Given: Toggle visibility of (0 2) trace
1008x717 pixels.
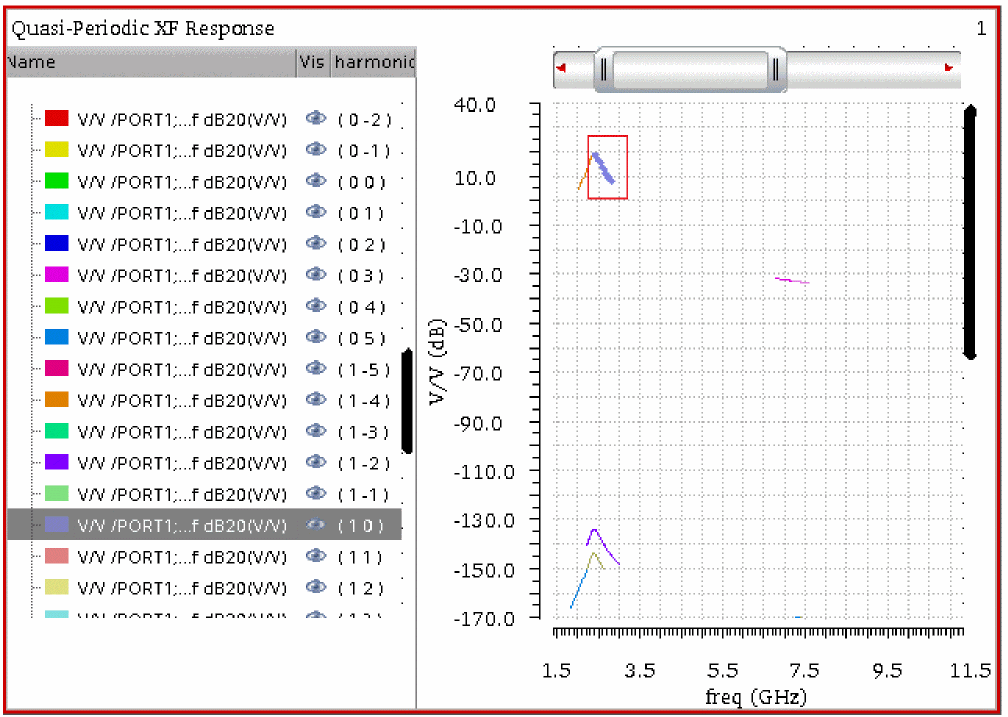Looking at the screenshot, I should coord(316,243).
